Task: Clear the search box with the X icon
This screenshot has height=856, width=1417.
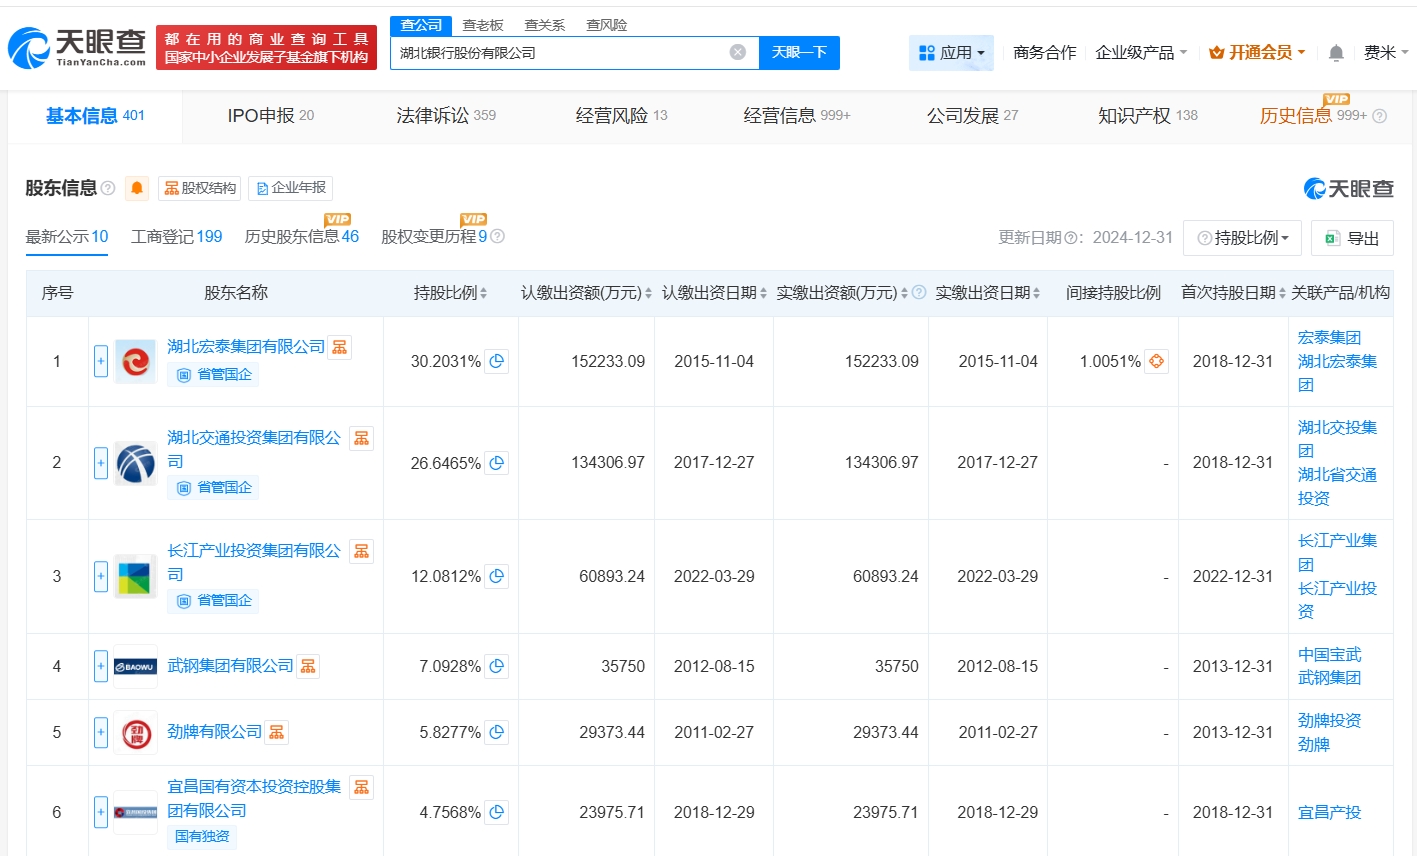Action: [x=737, y=53]
